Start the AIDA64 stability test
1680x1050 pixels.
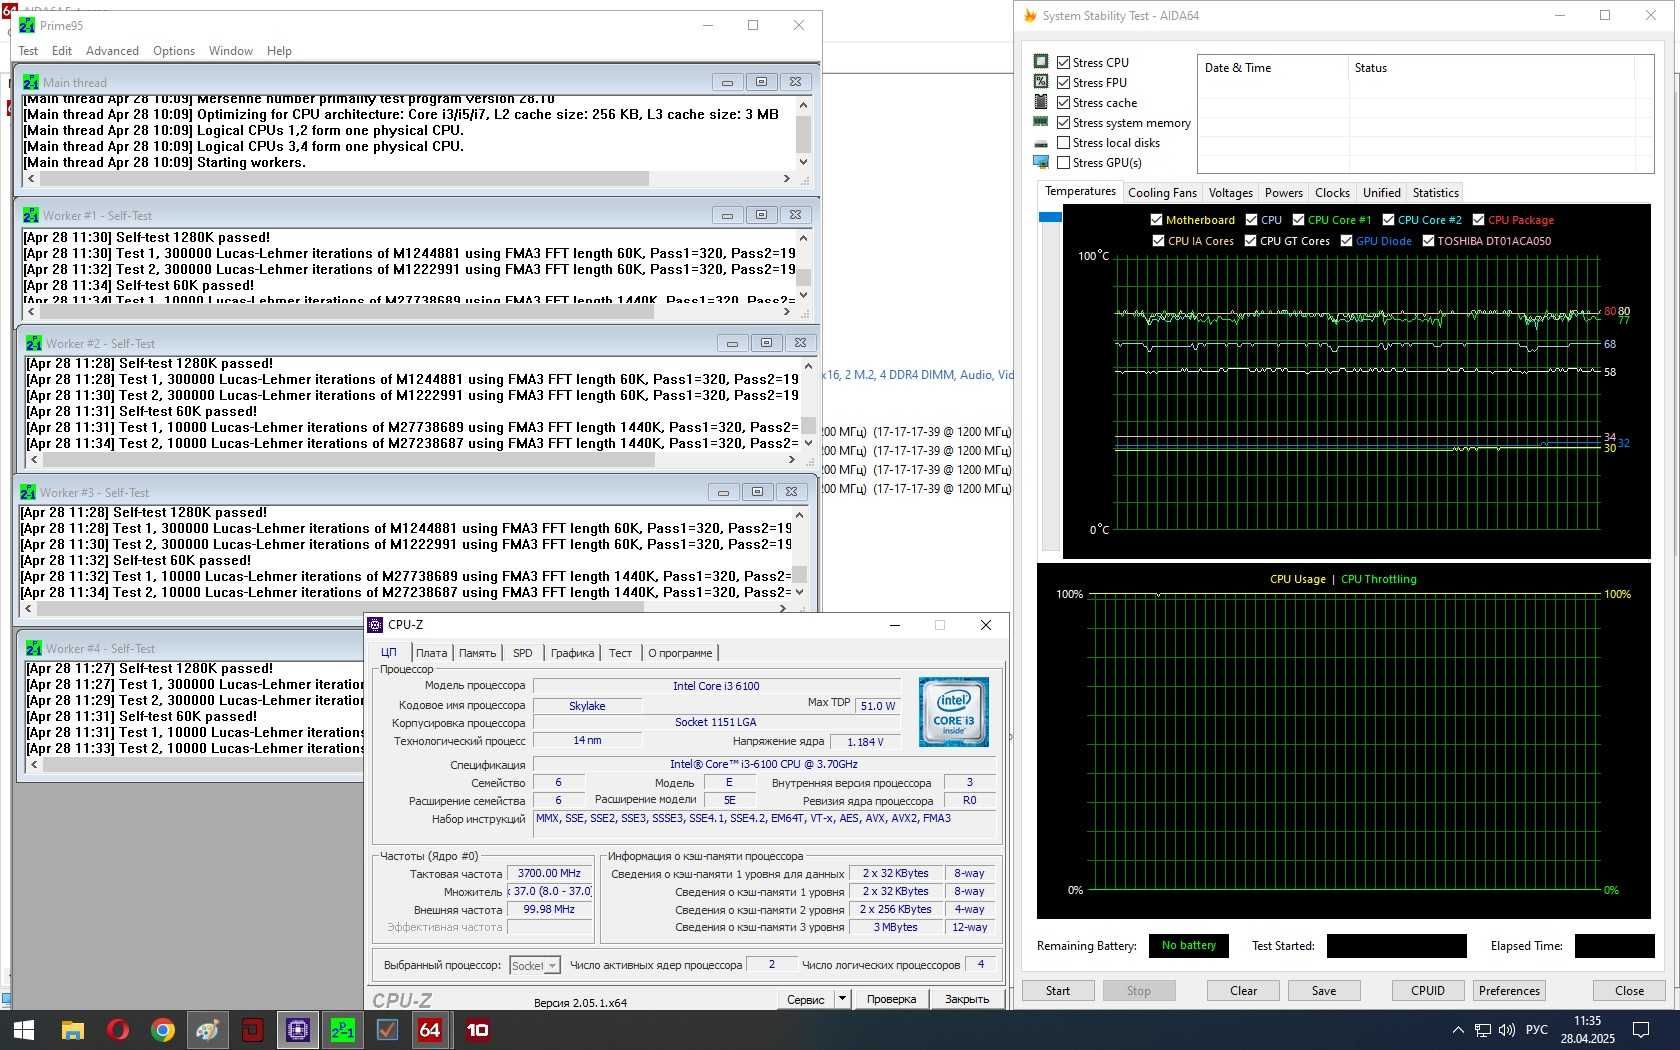1057,990
